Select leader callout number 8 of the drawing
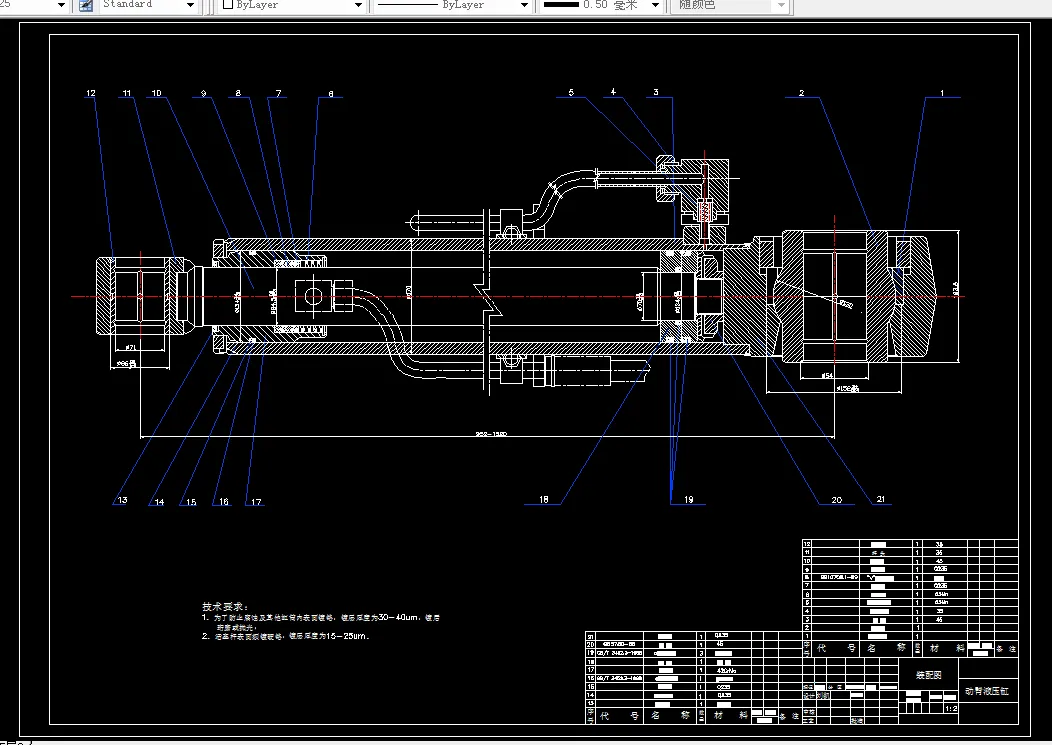Screen dimensions: 1052x745 pyautogui.click(x=238, y=93)
